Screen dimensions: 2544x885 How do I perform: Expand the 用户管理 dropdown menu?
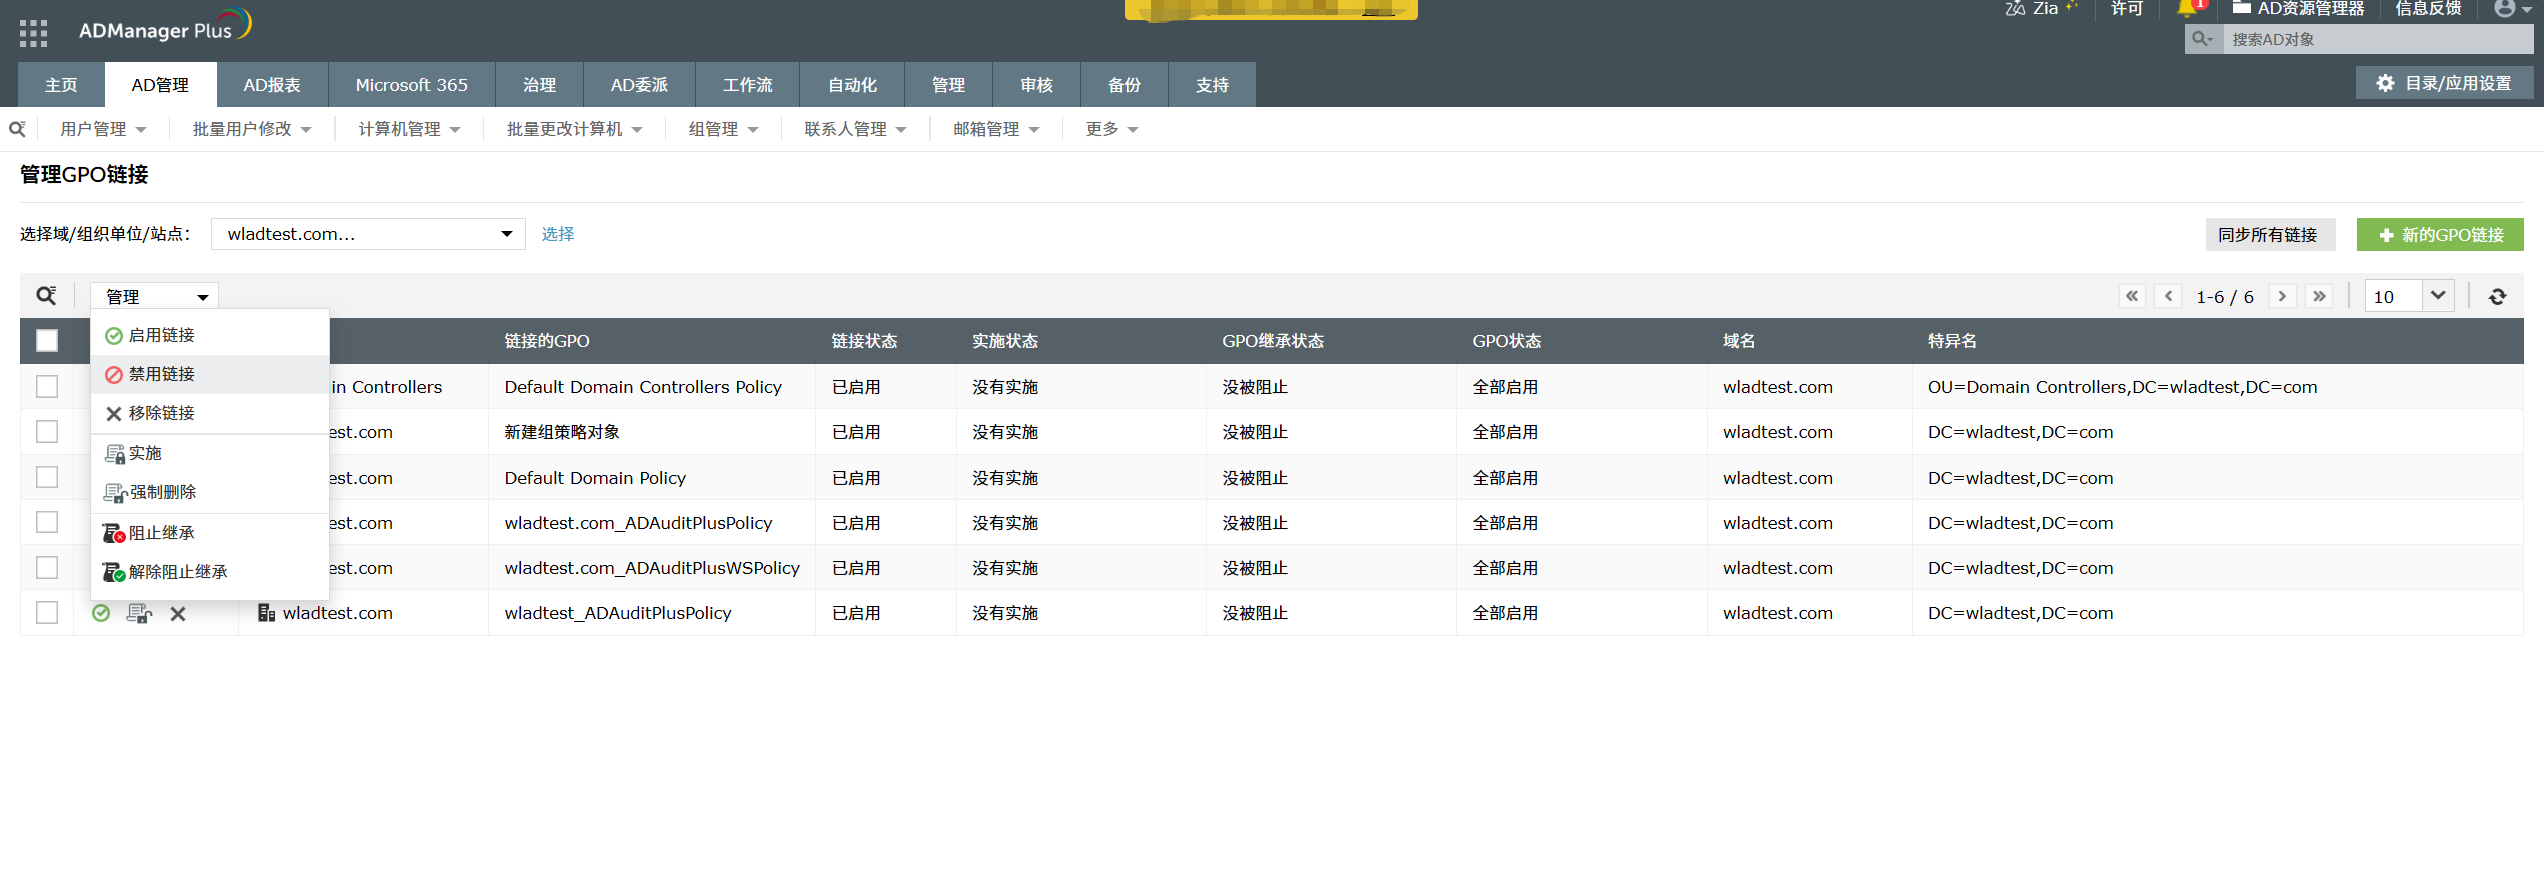click(x=103, y=129)
